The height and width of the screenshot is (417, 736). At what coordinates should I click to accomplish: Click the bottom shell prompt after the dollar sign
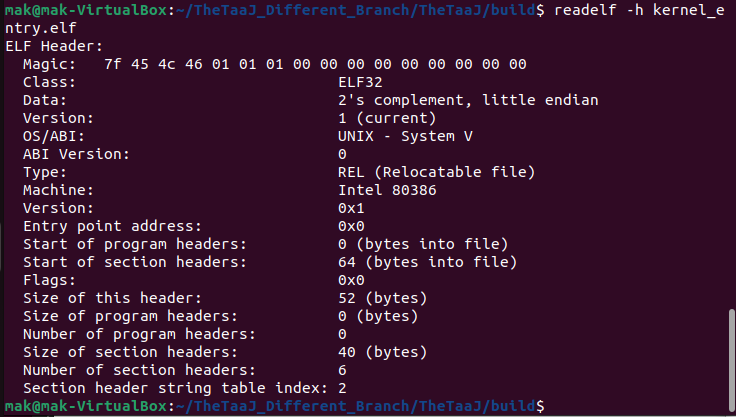554,406
